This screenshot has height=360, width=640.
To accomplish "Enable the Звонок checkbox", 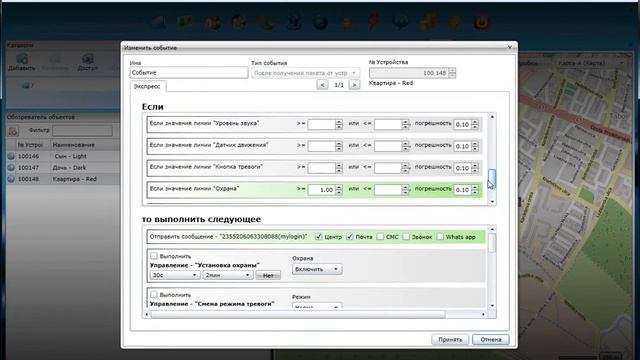I will point(406,237).
